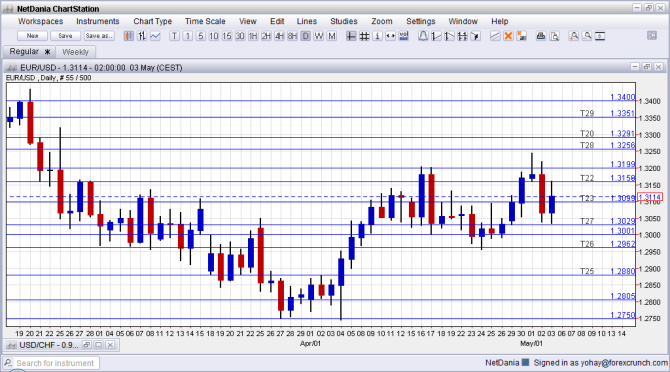This screenshot has height=372, width=670.
Task: Select the trend line drawing tool
Action: pyautogui.click(x=495, y=36)
